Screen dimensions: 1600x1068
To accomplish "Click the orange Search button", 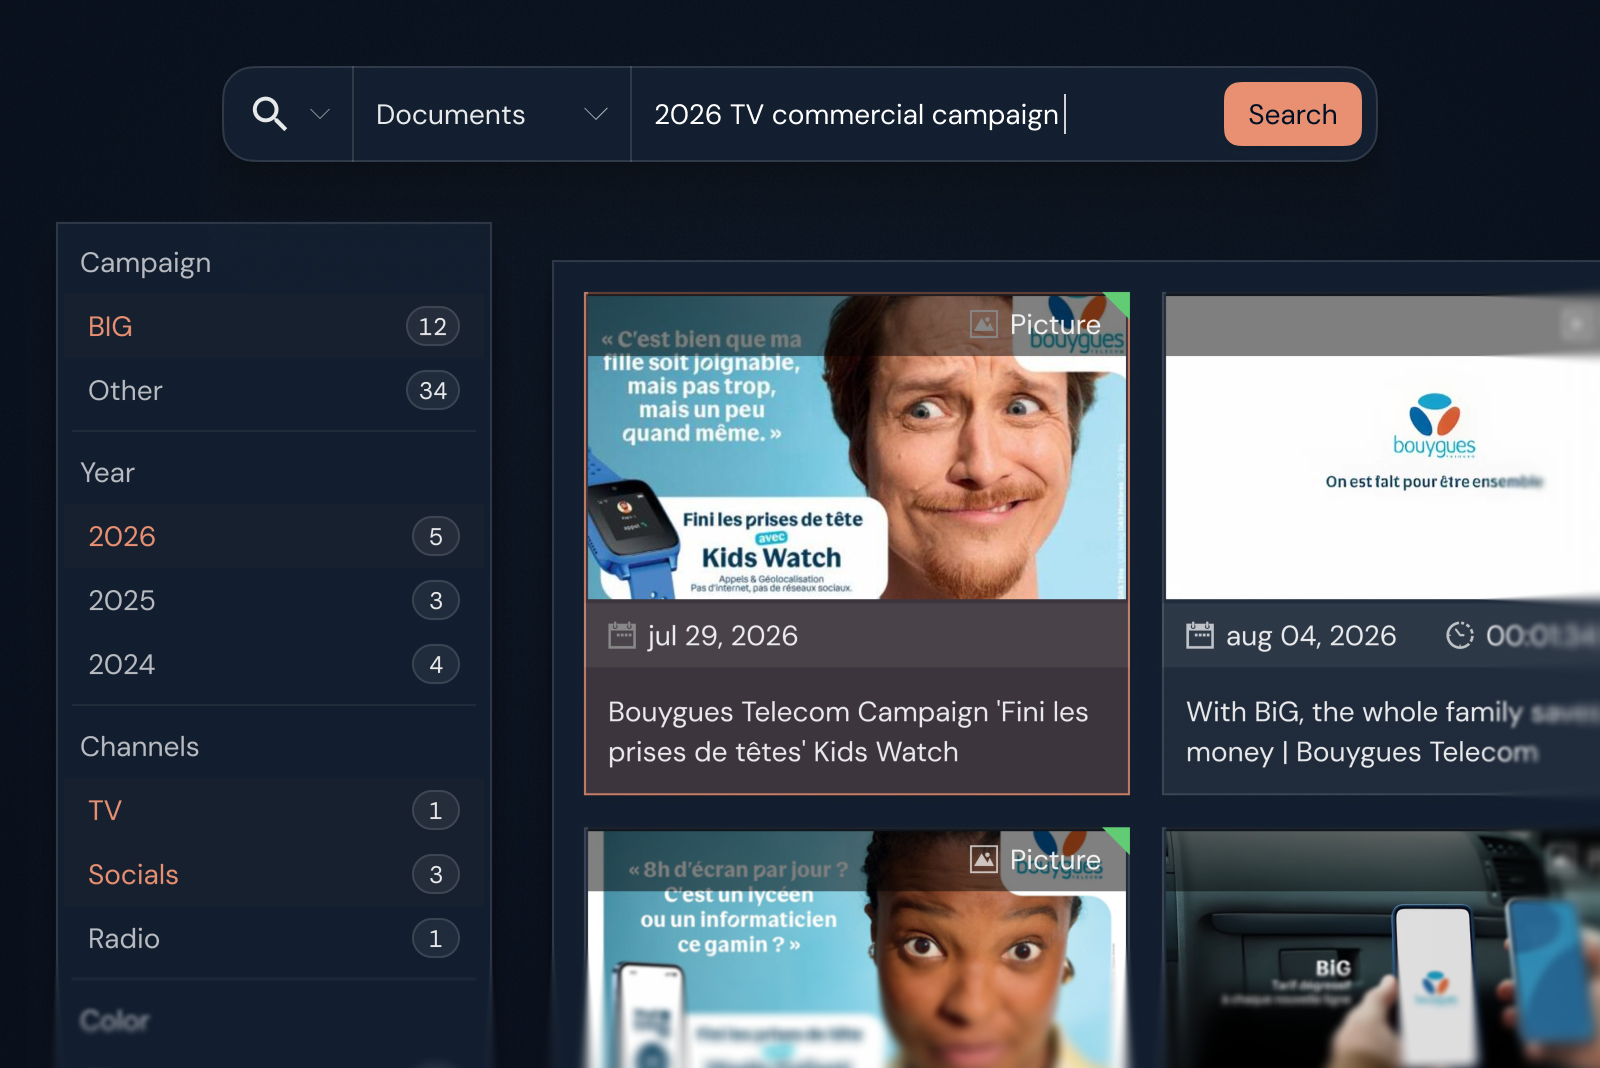I will point(1292,114).
